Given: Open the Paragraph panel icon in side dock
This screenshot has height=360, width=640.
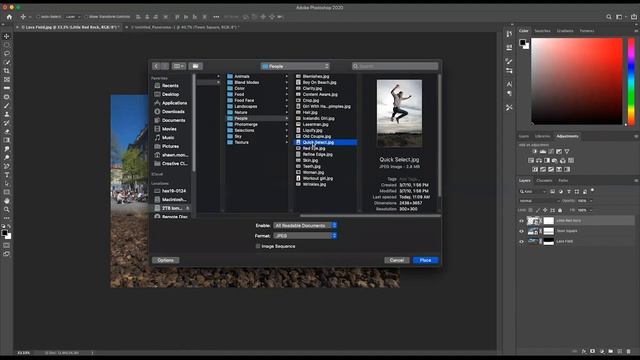Looking at the screenshot, I should pyautogui.click(x=509, y=93).
